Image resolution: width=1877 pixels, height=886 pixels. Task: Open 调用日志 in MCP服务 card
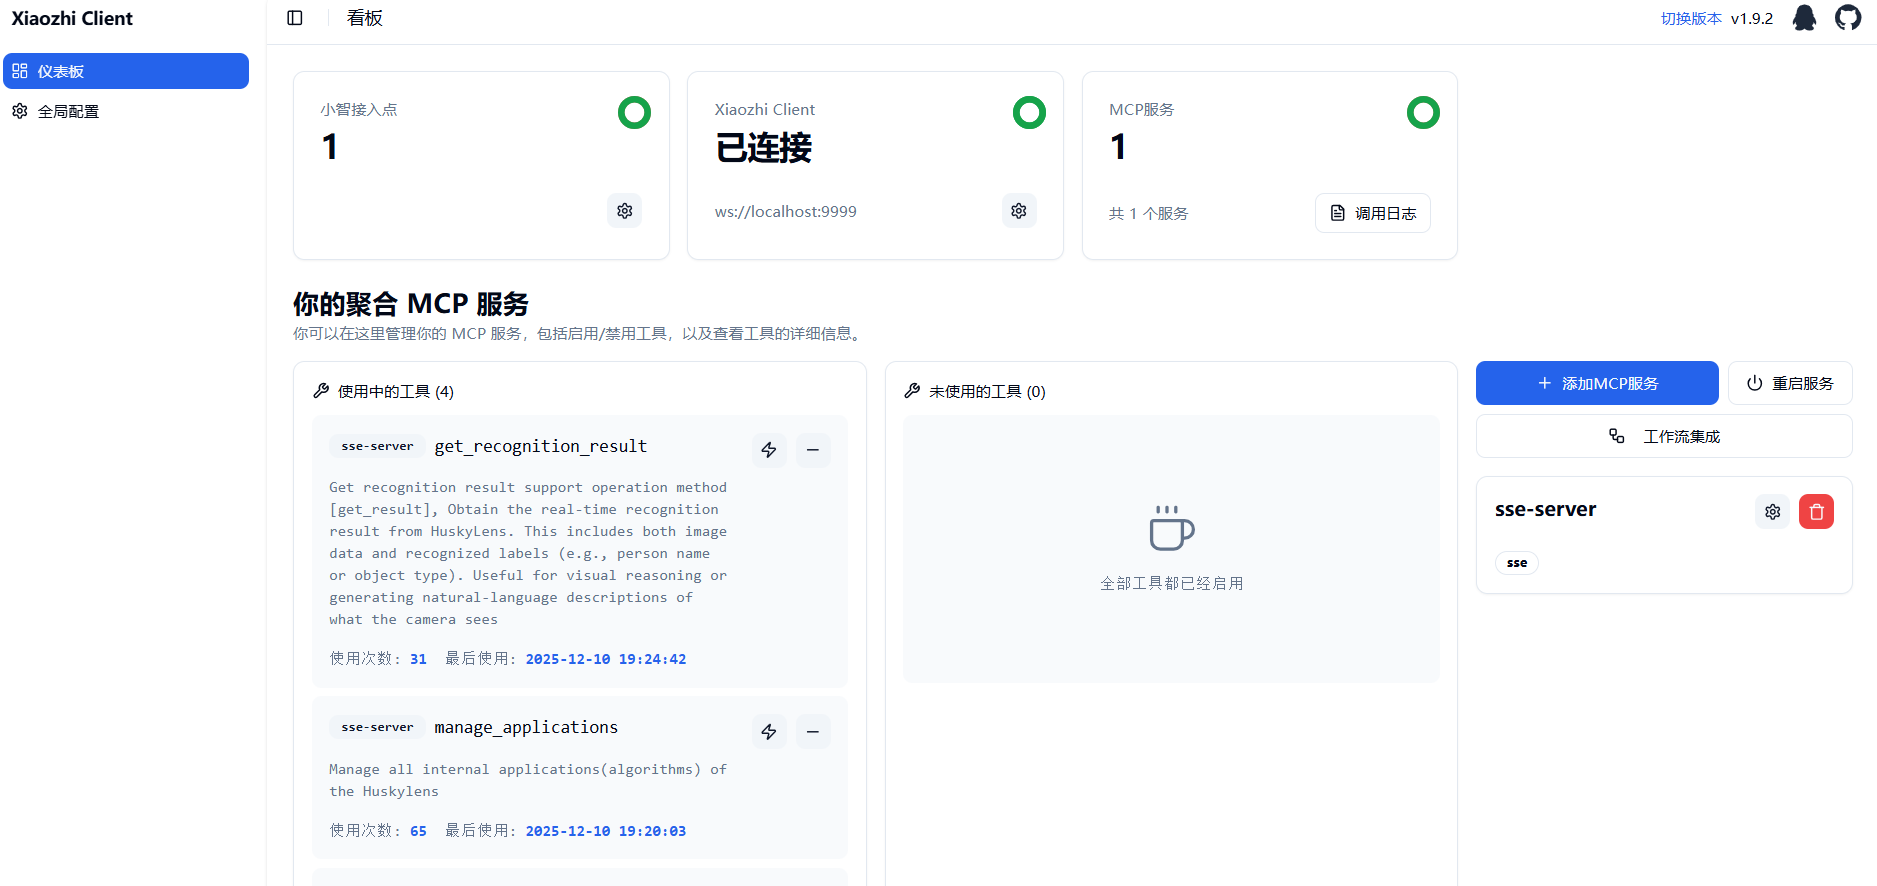pyautogui.click(x=1372, y=213)
